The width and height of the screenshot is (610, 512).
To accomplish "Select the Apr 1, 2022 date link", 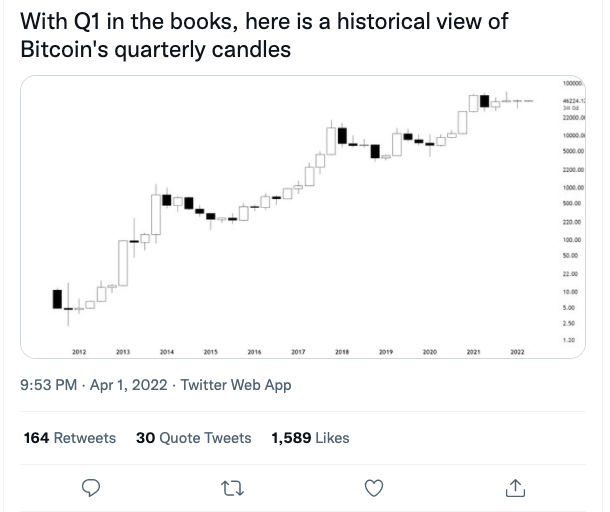I will (129, 385).
